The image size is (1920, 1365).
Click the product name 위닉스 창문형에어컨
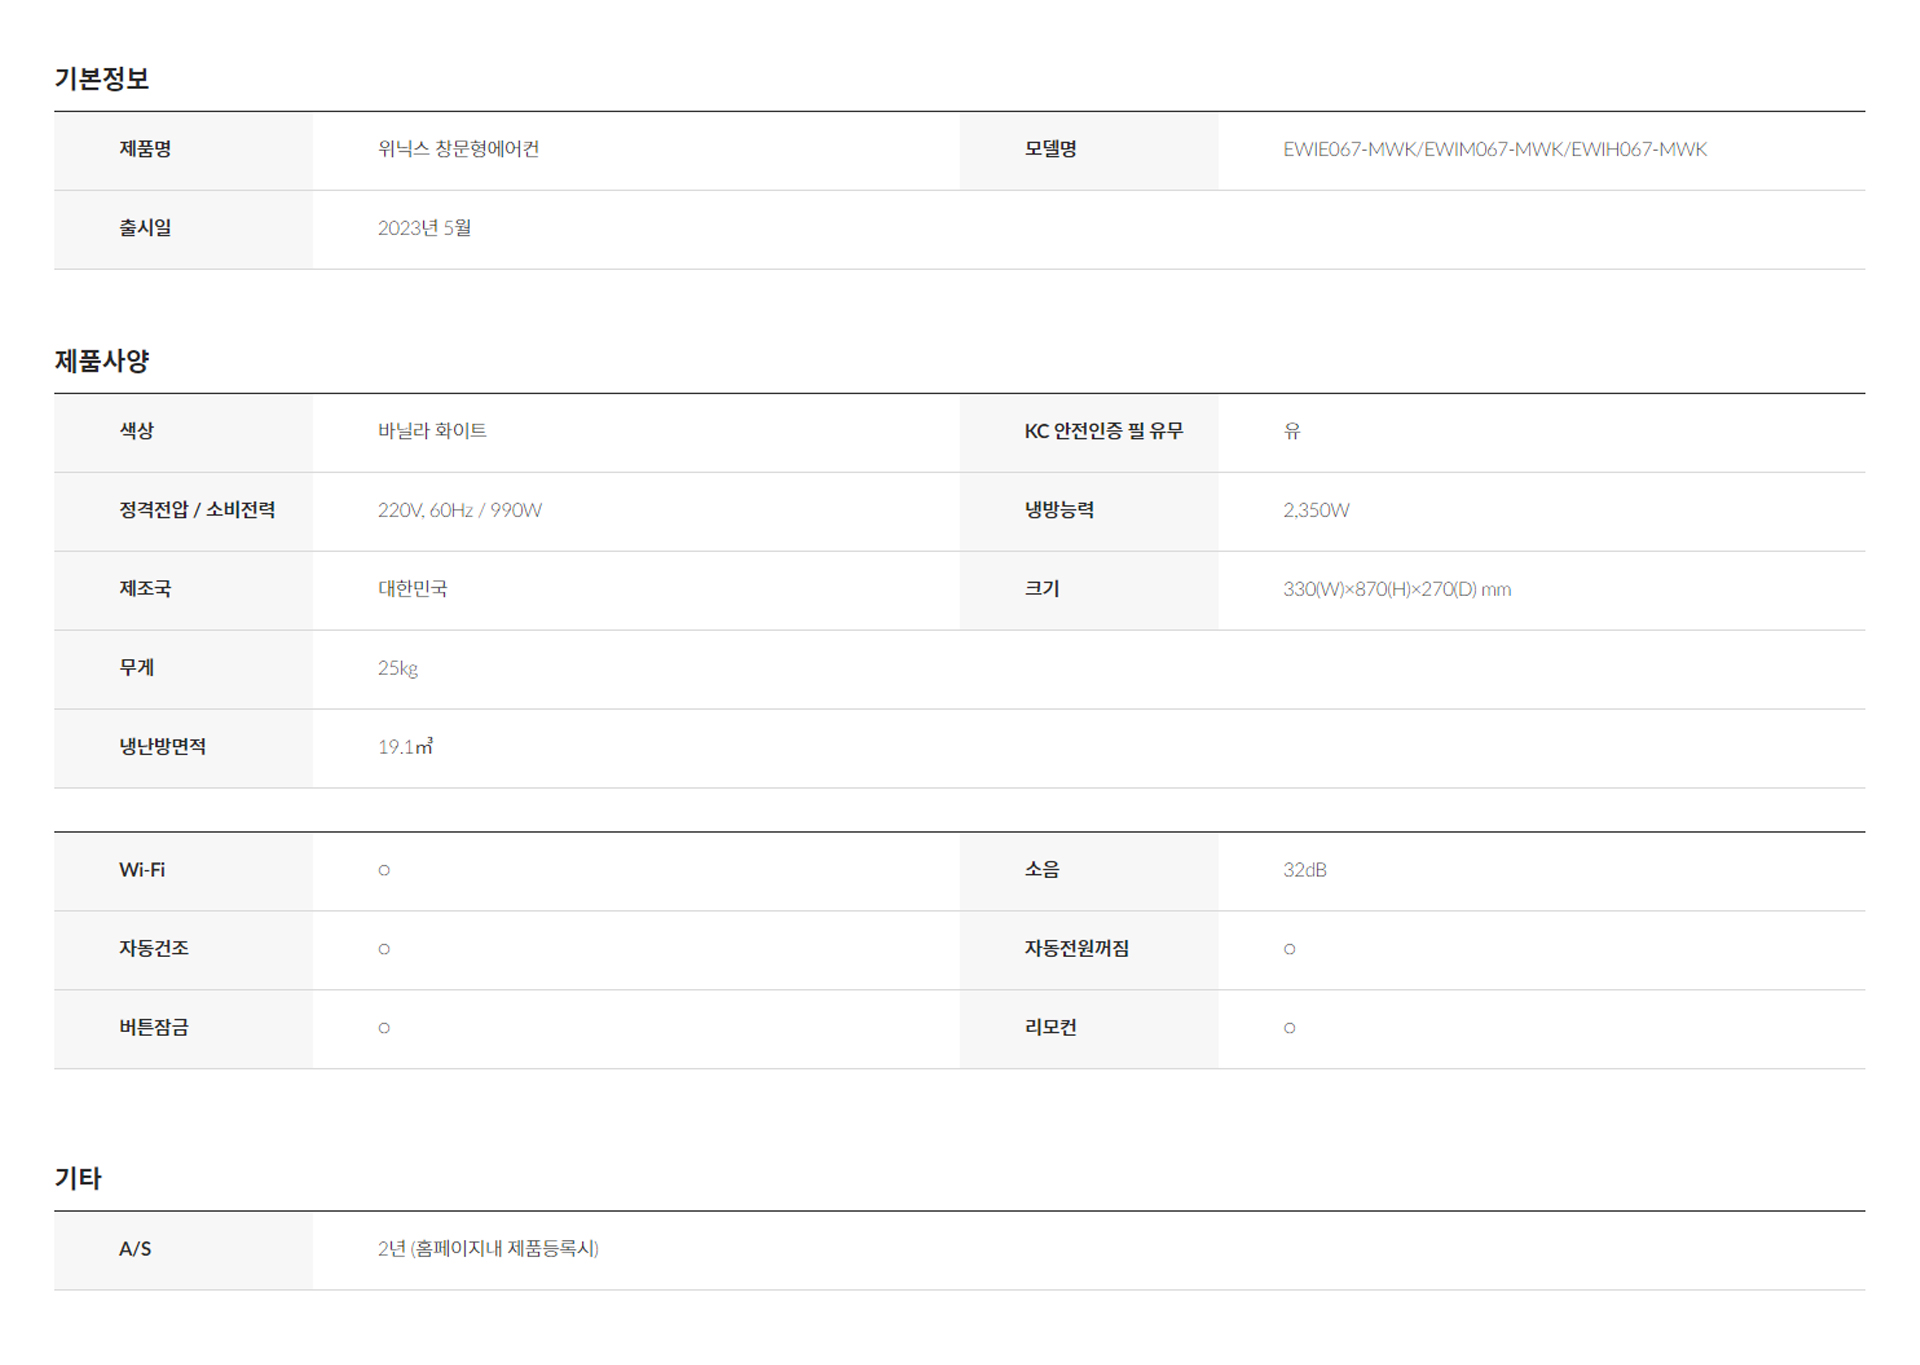pos(458,150)
